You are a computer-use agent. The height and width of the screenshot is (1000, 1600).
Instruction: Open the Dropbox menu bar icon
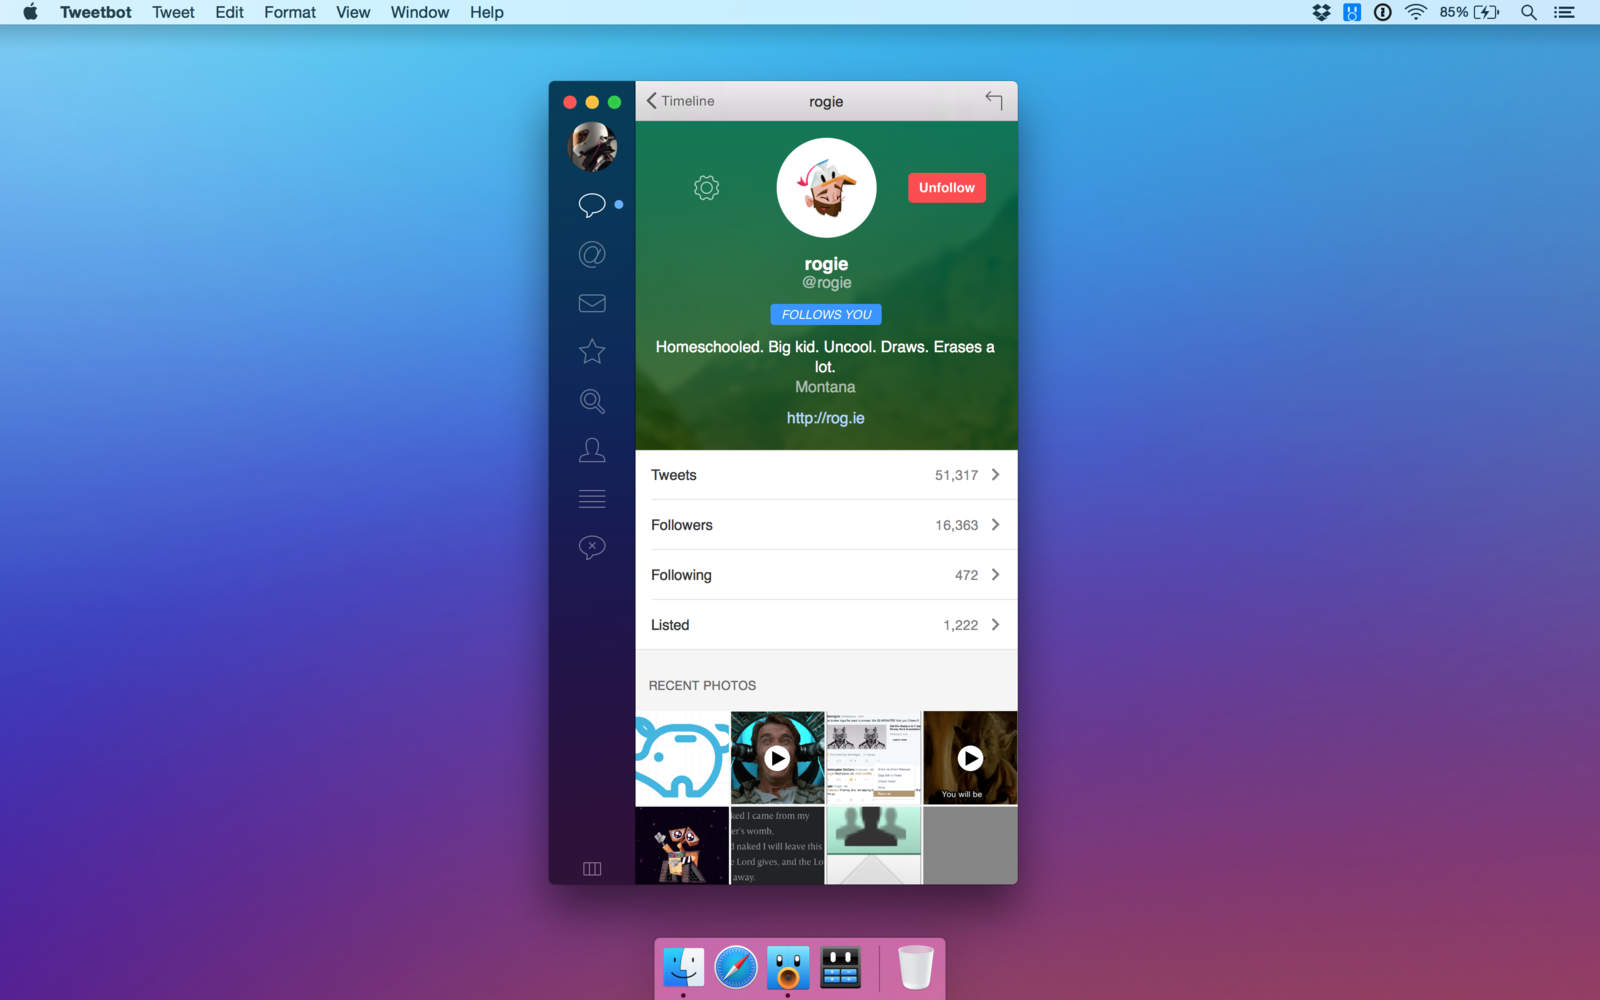[x=1318, y=12]
